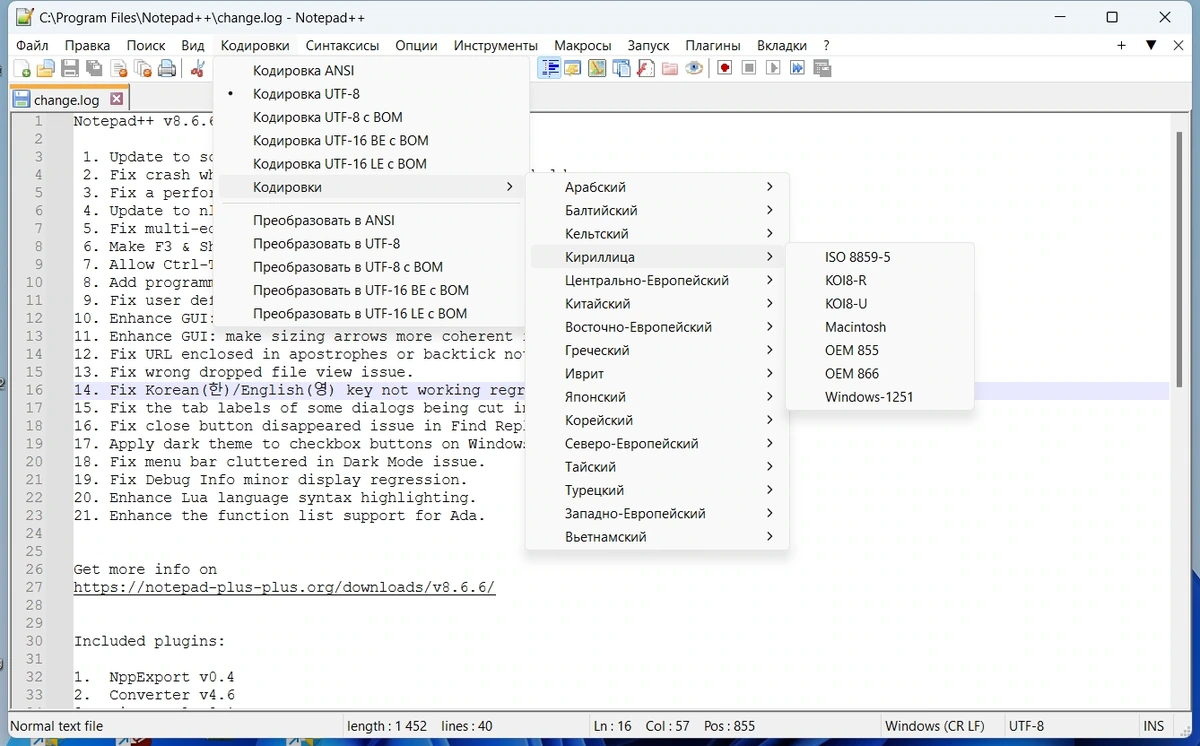Image resolution: width=1200 pixels, height=746 pixels.
Task: Select Кодировка ANSI encoding option
Action: pos(371,71)
